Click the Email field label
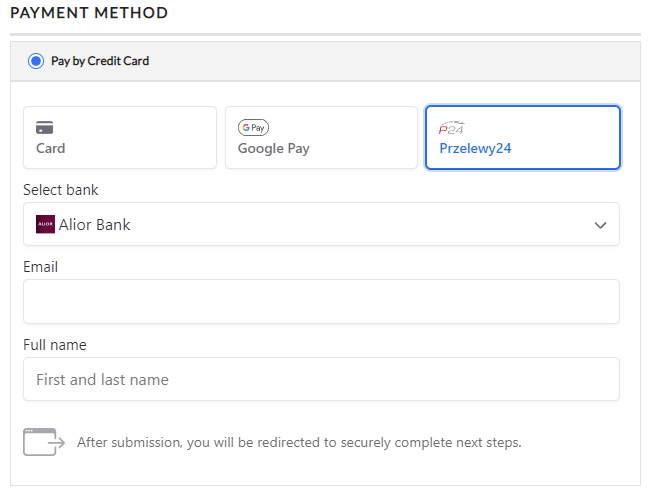 [41, 267]
